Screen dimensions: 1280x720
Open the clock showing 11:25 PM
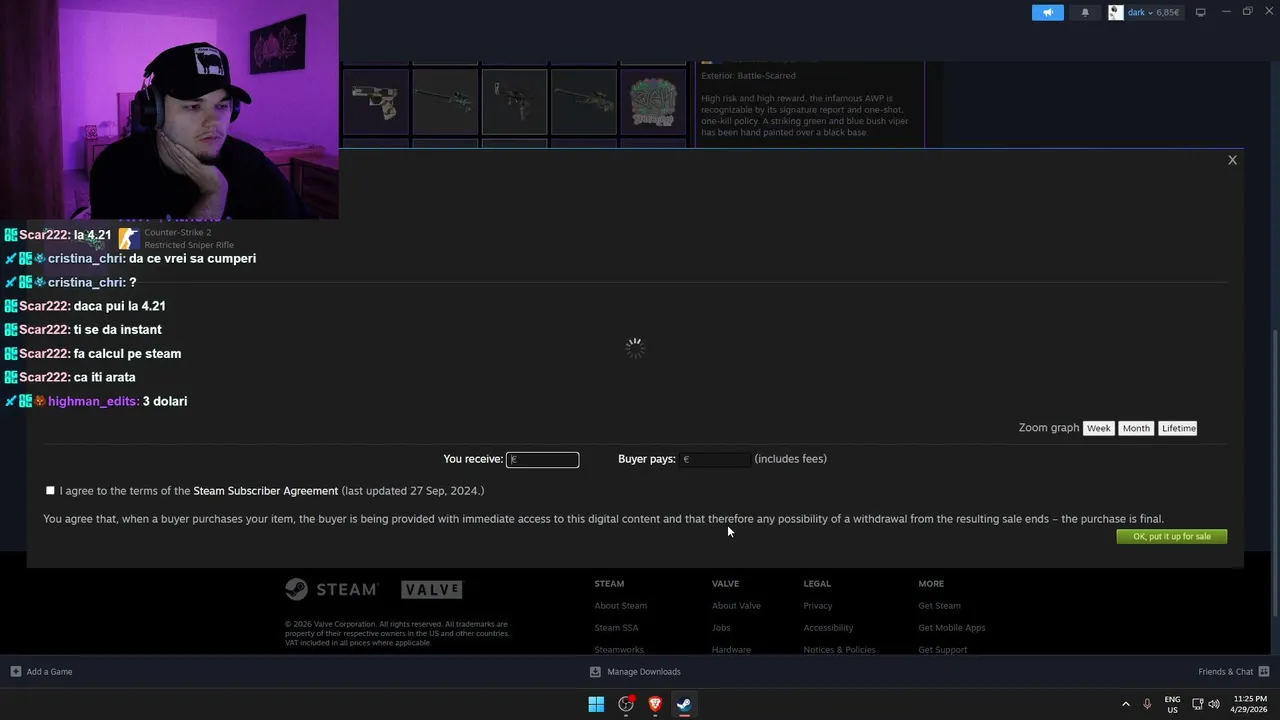tap(1250, 704)
